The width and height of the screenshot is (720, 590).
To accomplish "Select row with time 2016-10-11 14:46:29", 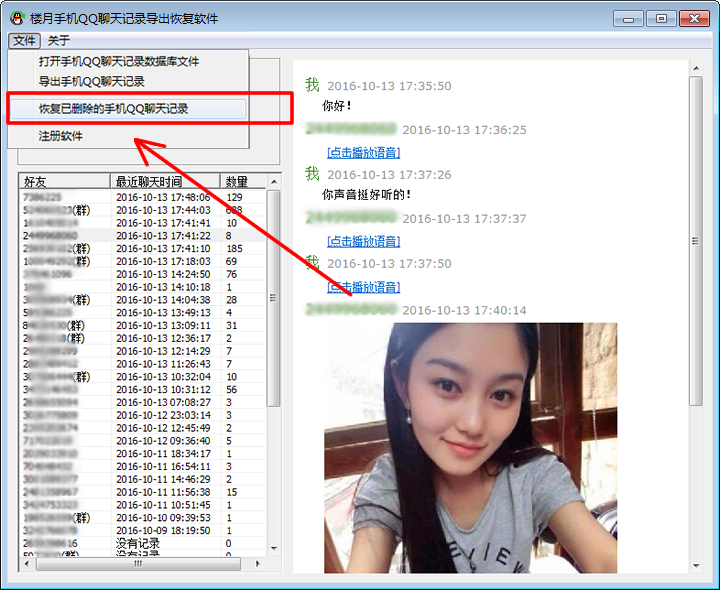I will 142,480.
